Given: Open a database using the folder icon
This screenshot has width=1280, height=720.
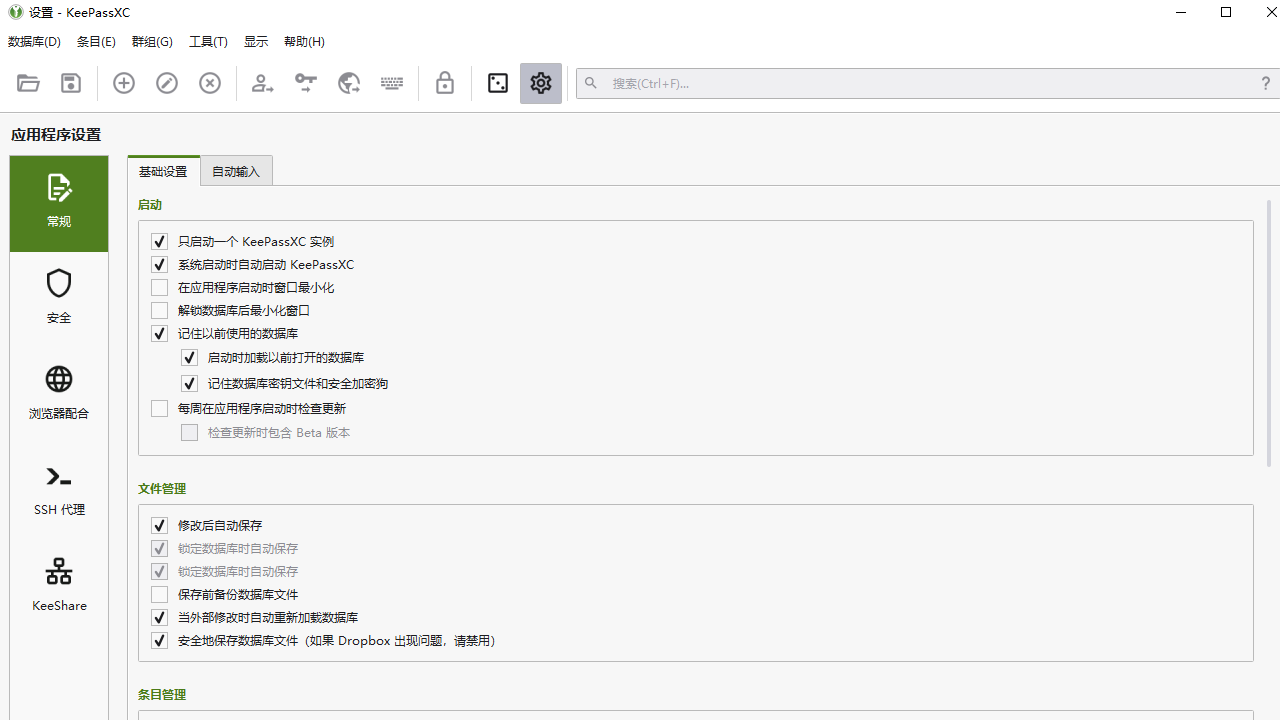Looking at the screenshot, I should (x=27, y=83).
